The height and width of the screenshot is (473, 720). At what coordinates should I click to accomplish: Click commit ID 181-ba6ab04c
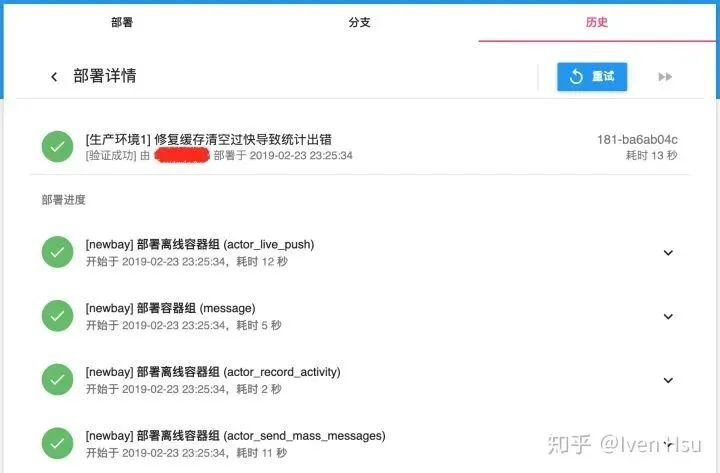click(637, 140)
